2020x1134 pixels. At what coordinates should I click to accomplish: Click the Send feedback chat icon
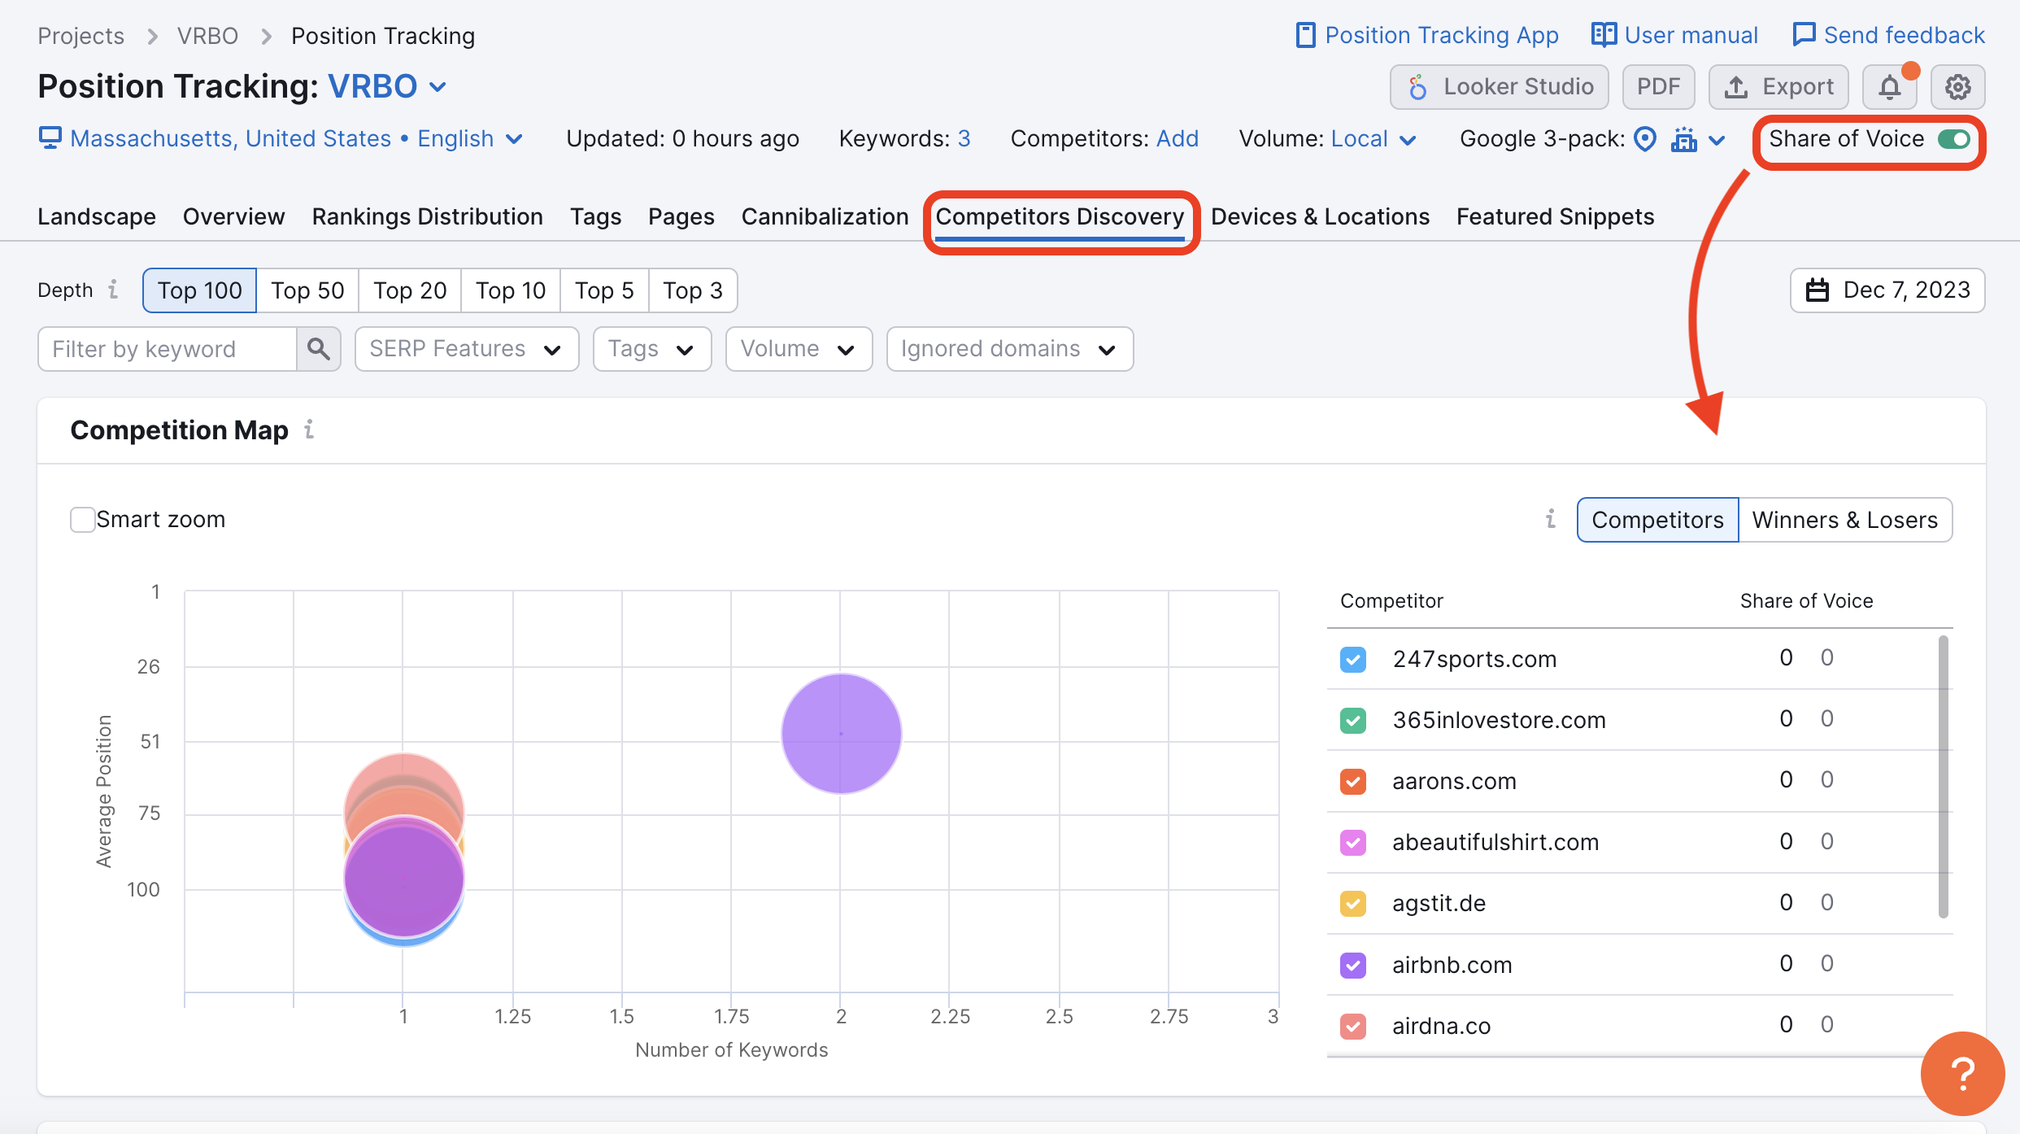pyautogui.click(x=1803, y=35)
